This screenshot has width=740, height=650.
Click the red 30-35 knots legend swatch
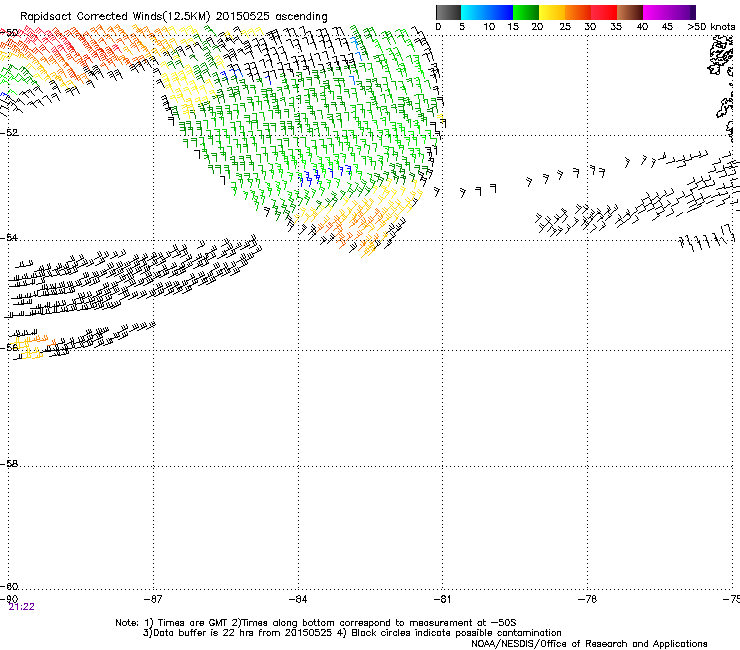click(604, 12)
